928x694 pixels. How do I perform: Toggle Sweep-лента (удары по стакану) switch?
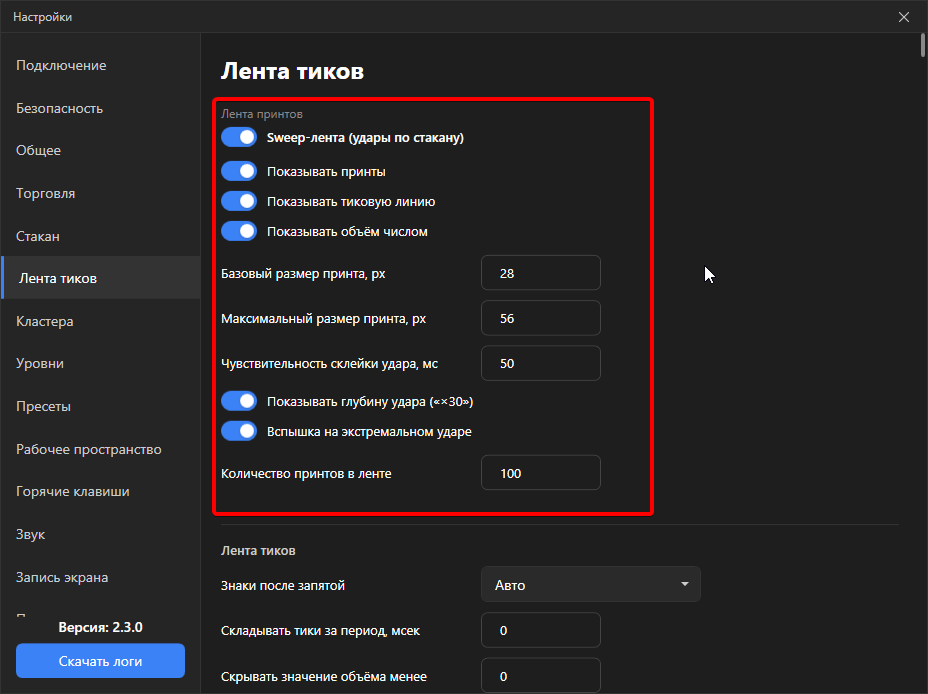239,137
